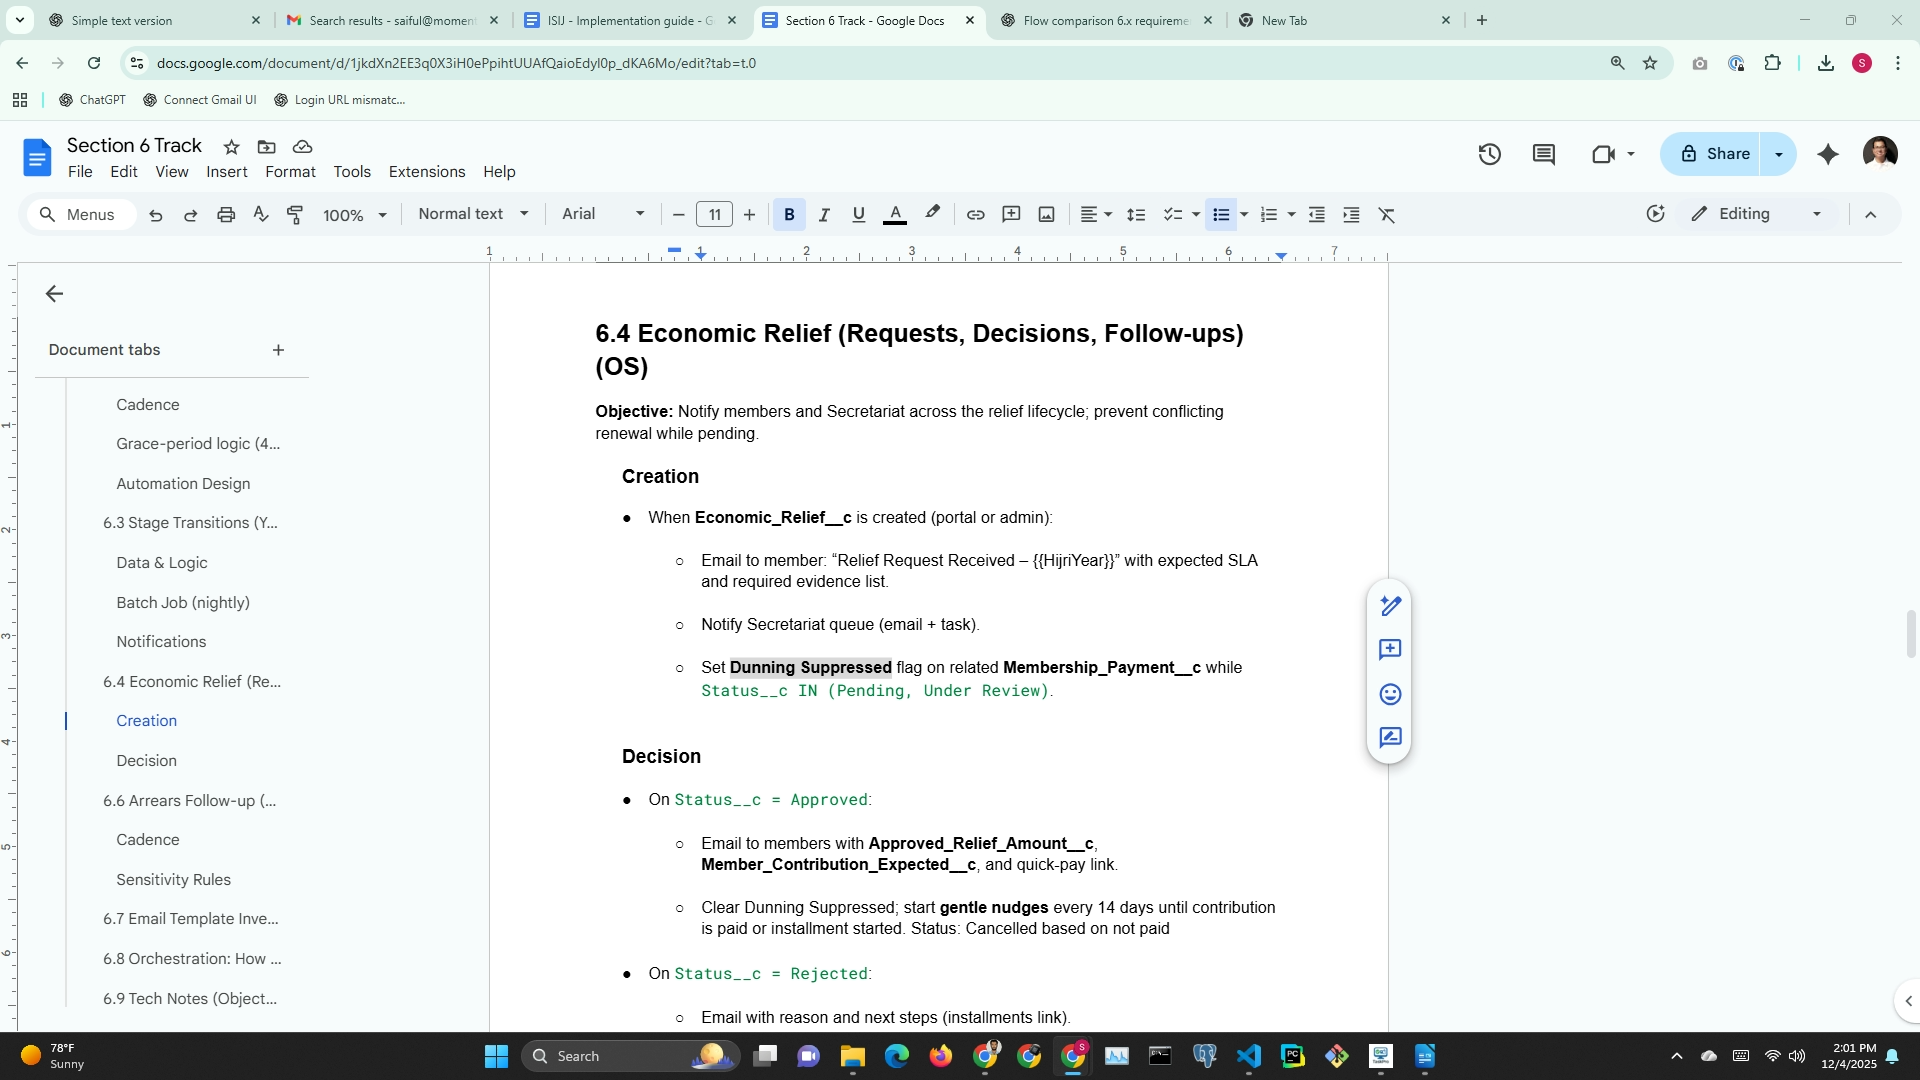Screen dimensions: 1920x1080
Task: Click the Clear formatting icon
Action: tap(1386, 215)
